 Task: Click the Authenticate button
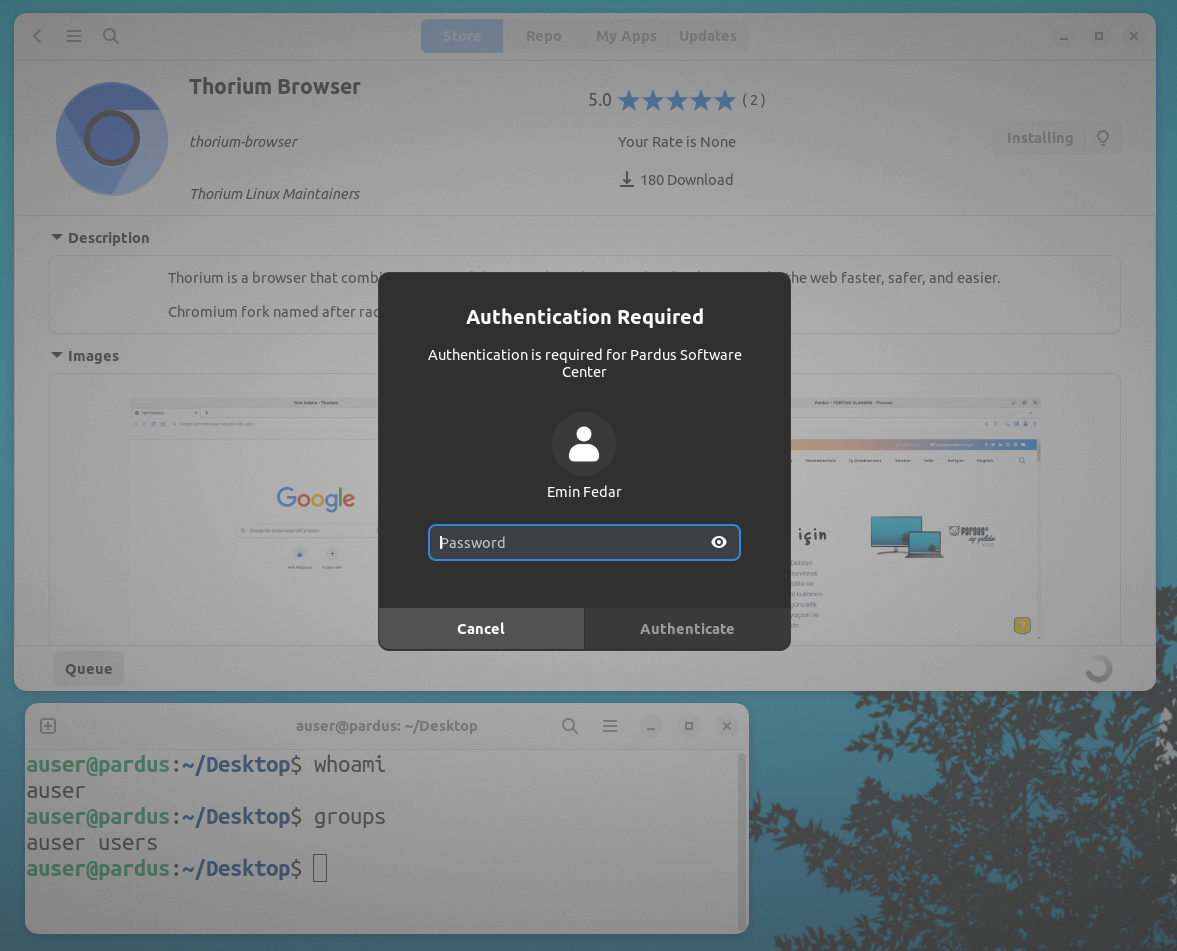point(687,628)
